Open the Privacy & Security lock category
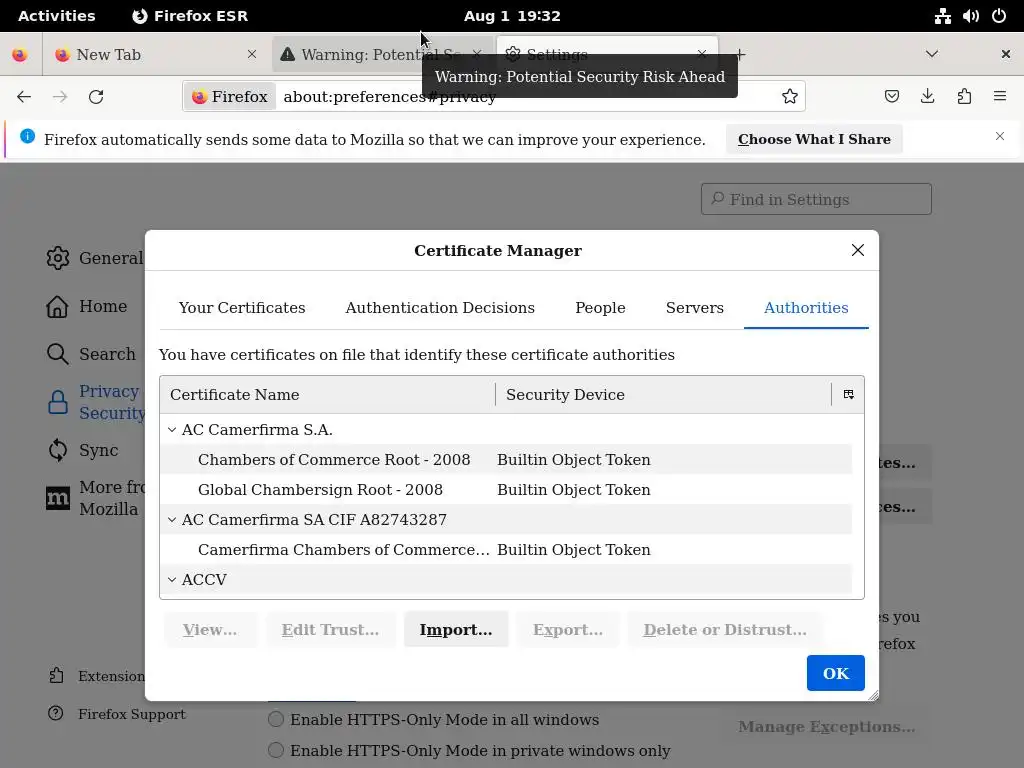This screenshot has width=1024, height=768. pyautogui.click(x=95, y=402)
